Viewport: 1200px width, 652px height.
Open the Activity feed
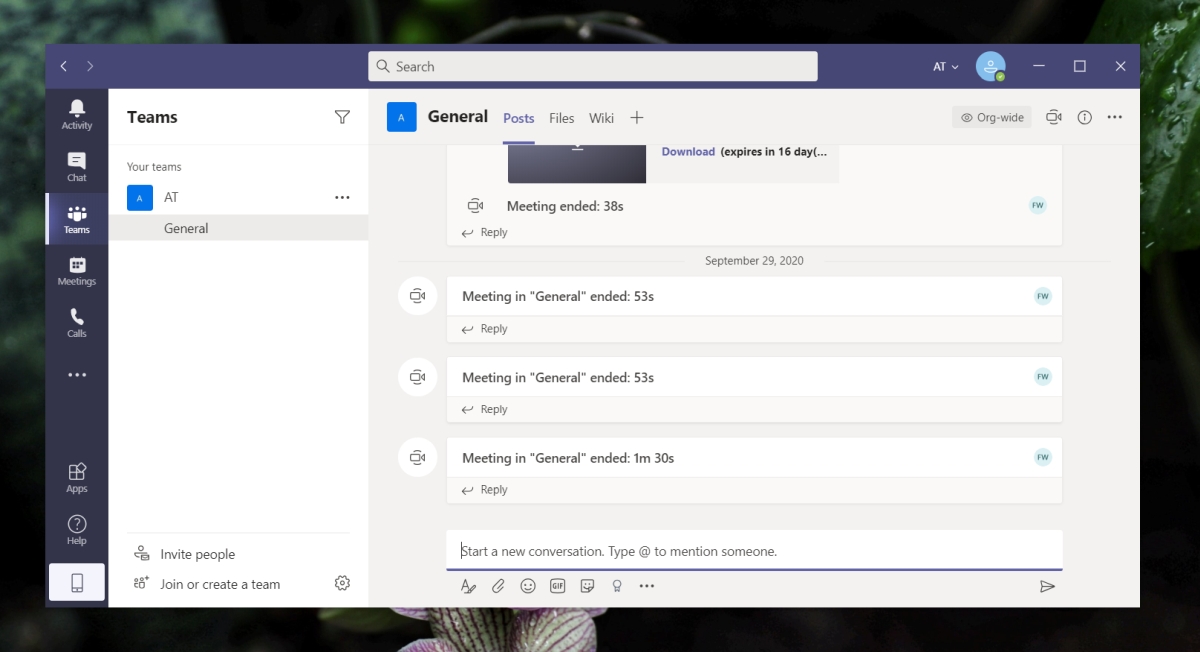point(77,113)
